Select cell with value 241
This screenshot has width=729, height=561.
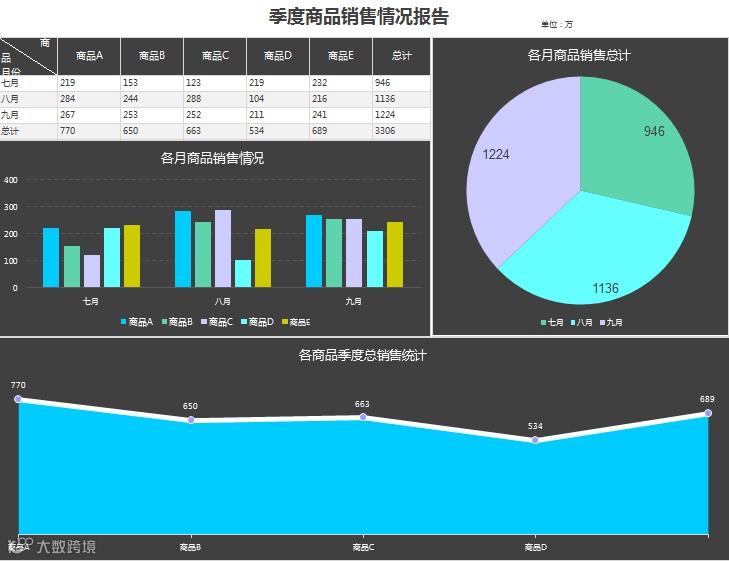coord(341,115)
